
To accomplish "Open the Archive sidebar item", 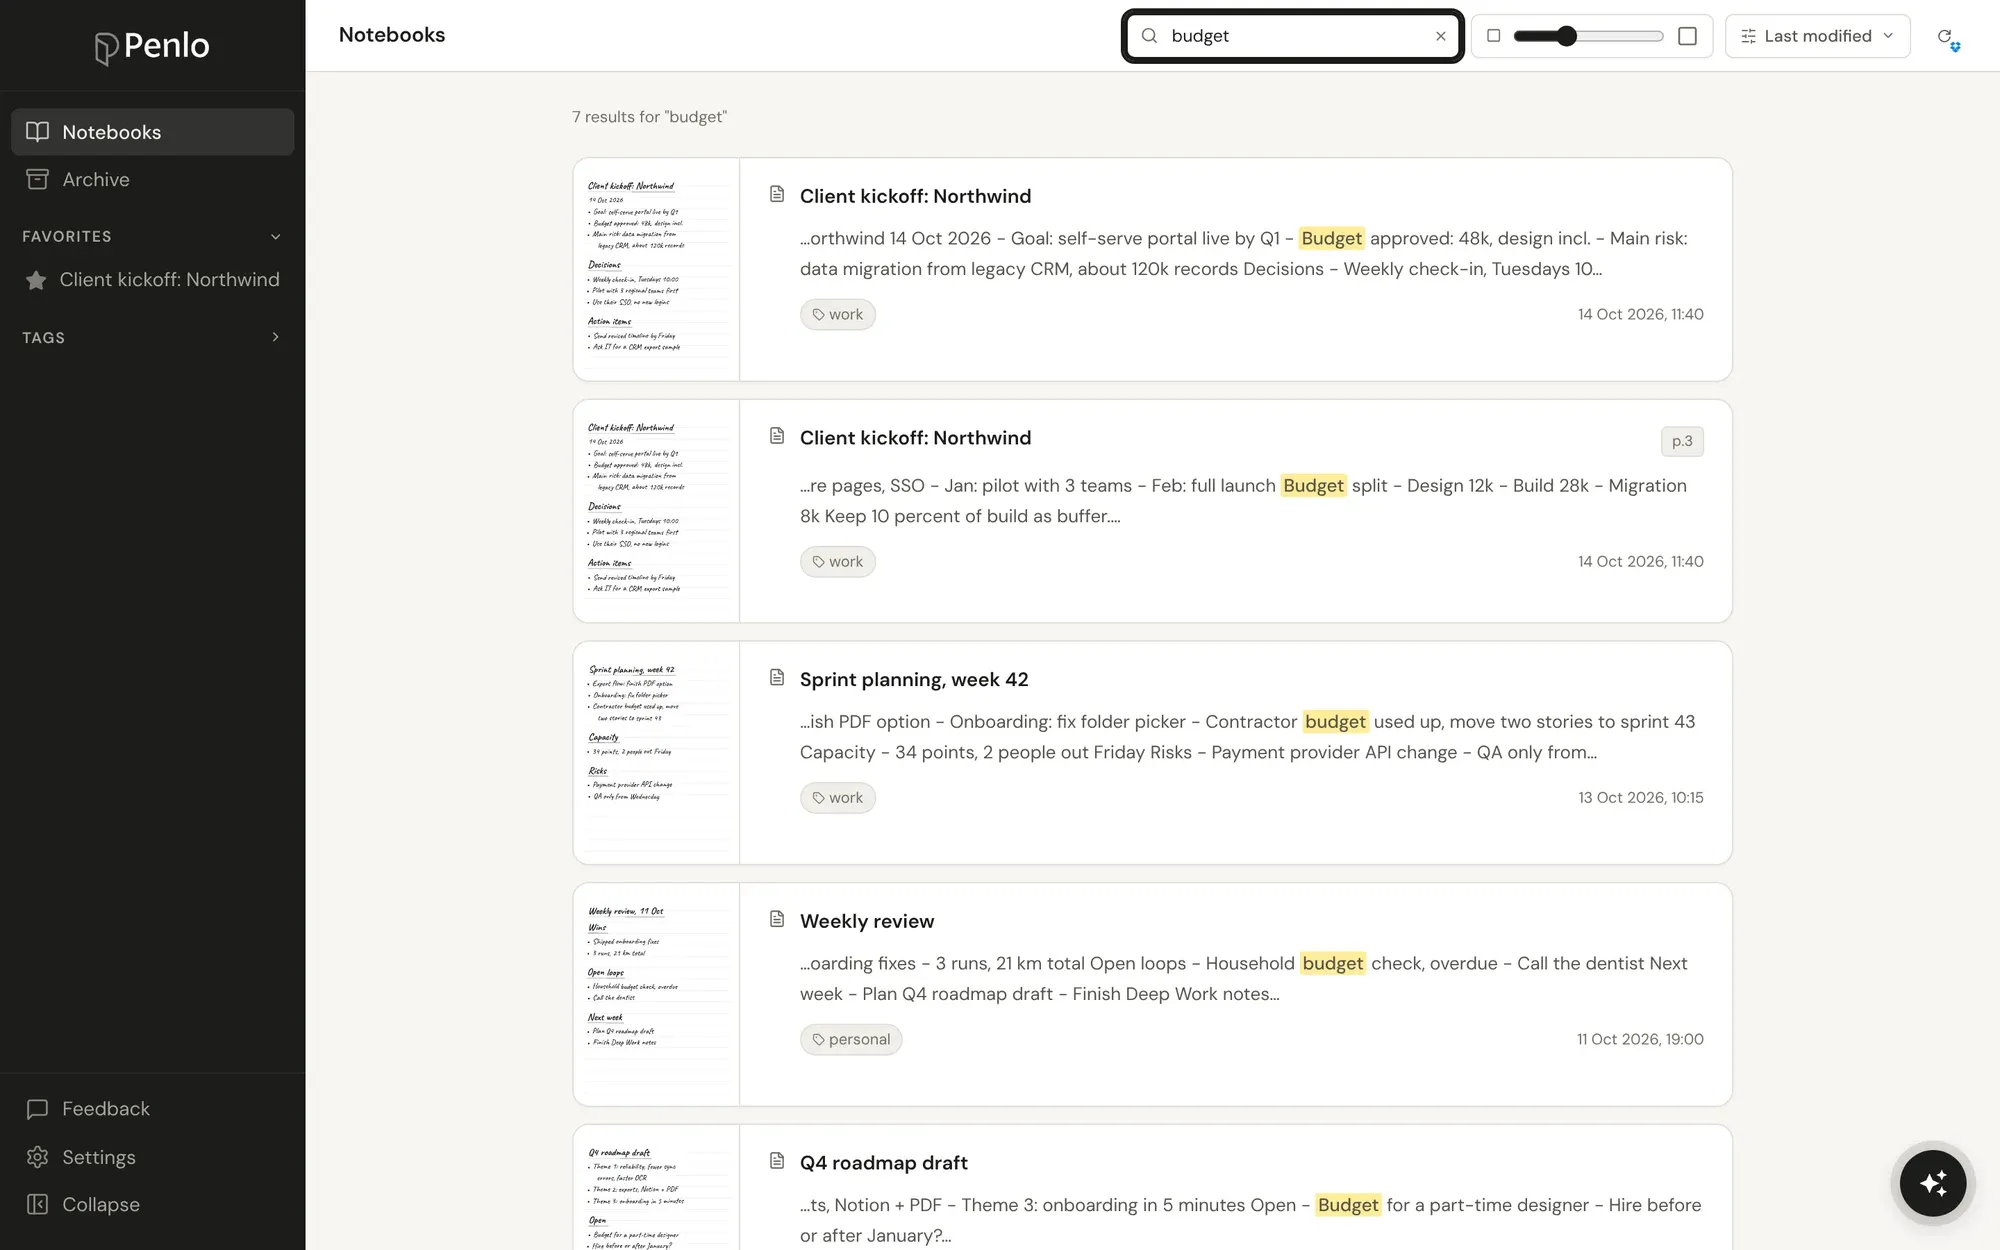I will (152, 179).
